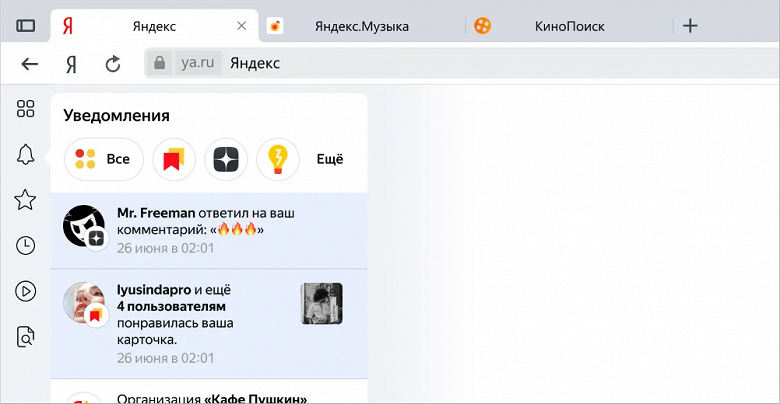Open Mr. Freeman comment reply notification
This screenshot has width=780, height=404.
point(209,231)
